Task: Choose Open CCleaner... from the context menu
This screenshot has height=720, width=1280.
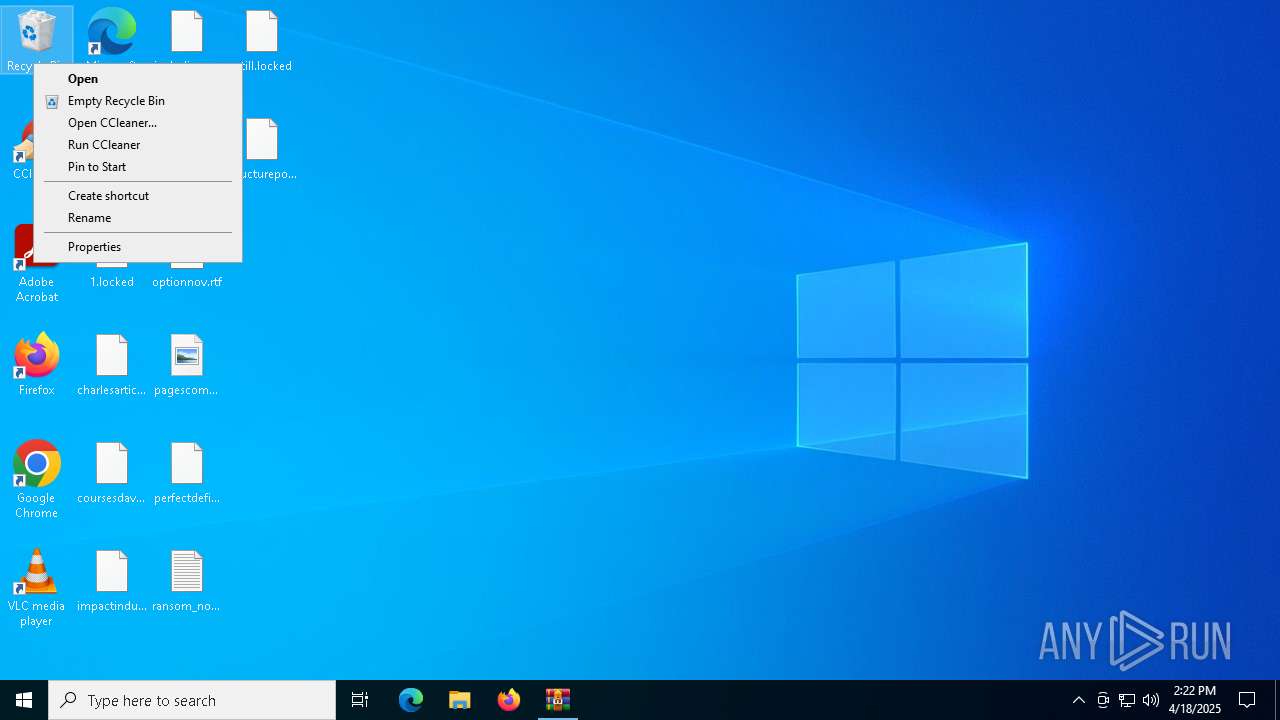Action: 138,123
